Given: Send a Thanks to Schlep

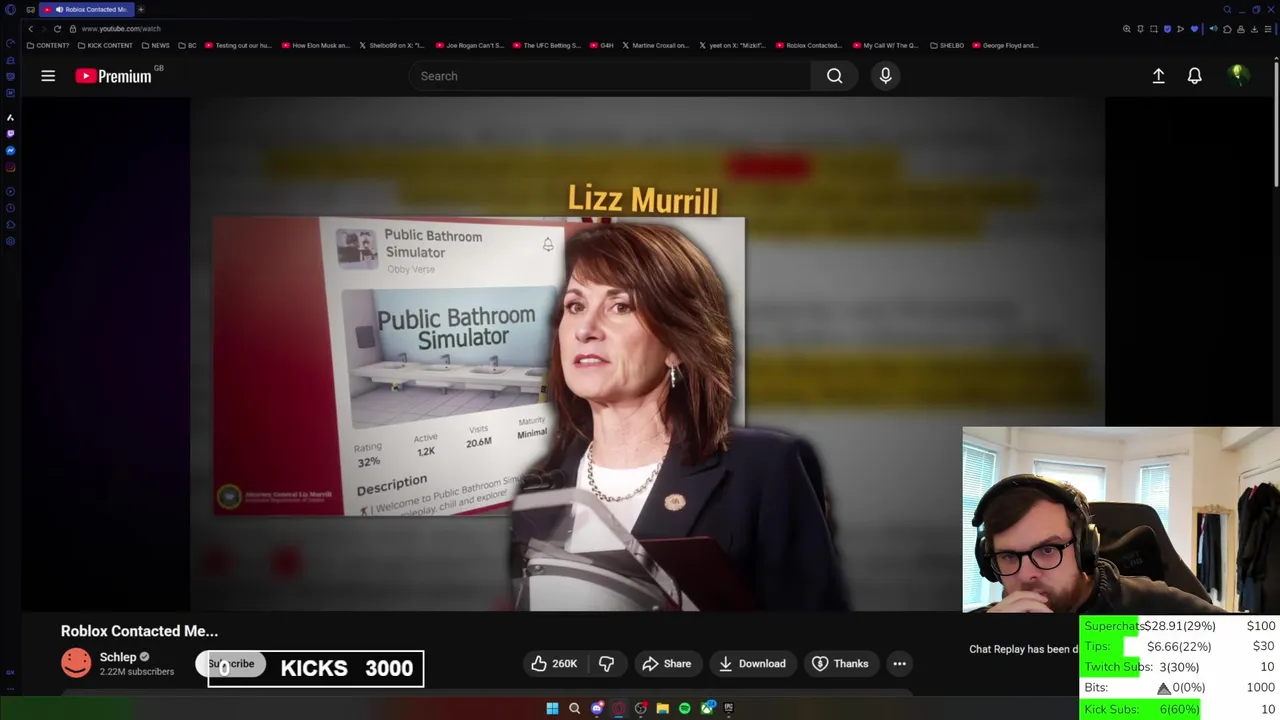Looking at the screenshot, I should [840, 663].
